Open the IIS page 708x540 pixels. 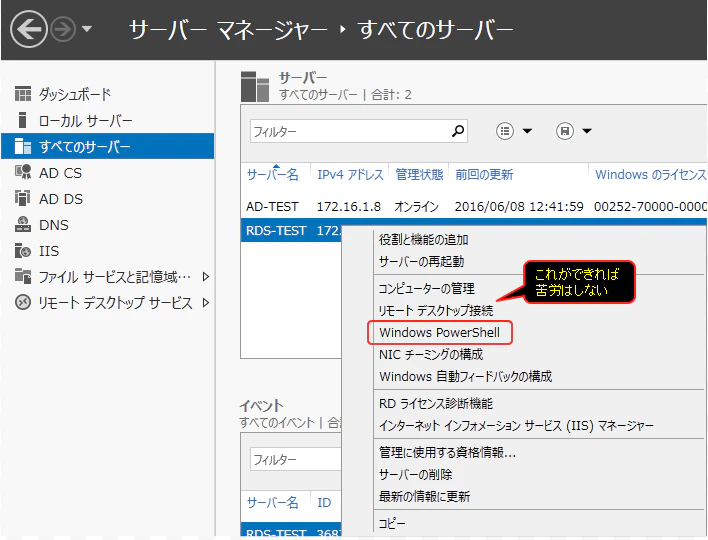49,251
